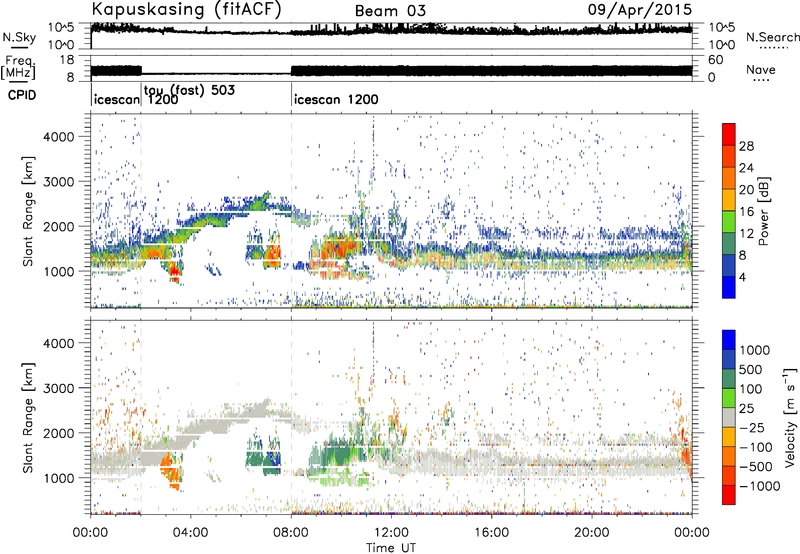Image resolution: width=800 pixels, height=554 pixels.
Task: Click the 'Beam 03' label
Action: 390,11
